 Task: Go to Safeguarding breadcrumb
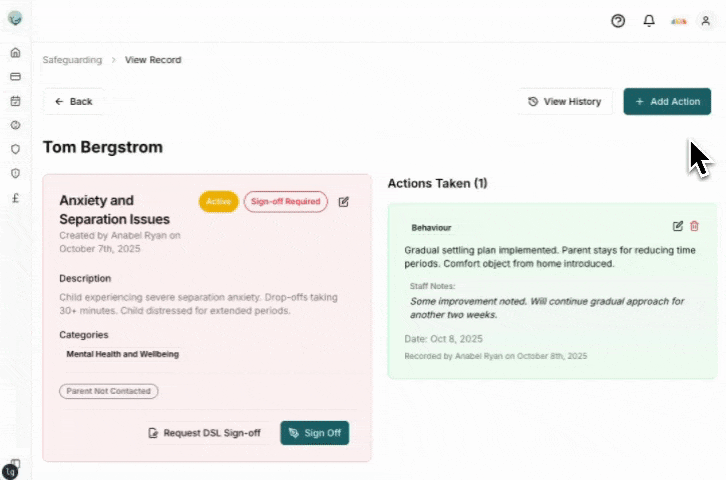[72, 60]
